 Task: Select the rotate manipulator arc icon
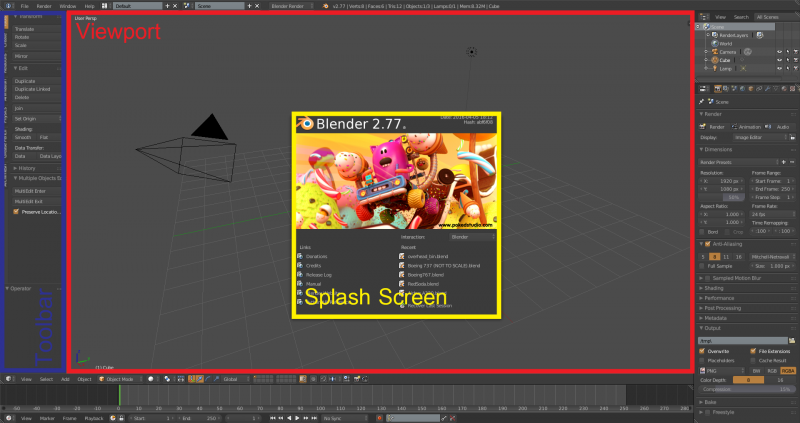pos(208,379)
